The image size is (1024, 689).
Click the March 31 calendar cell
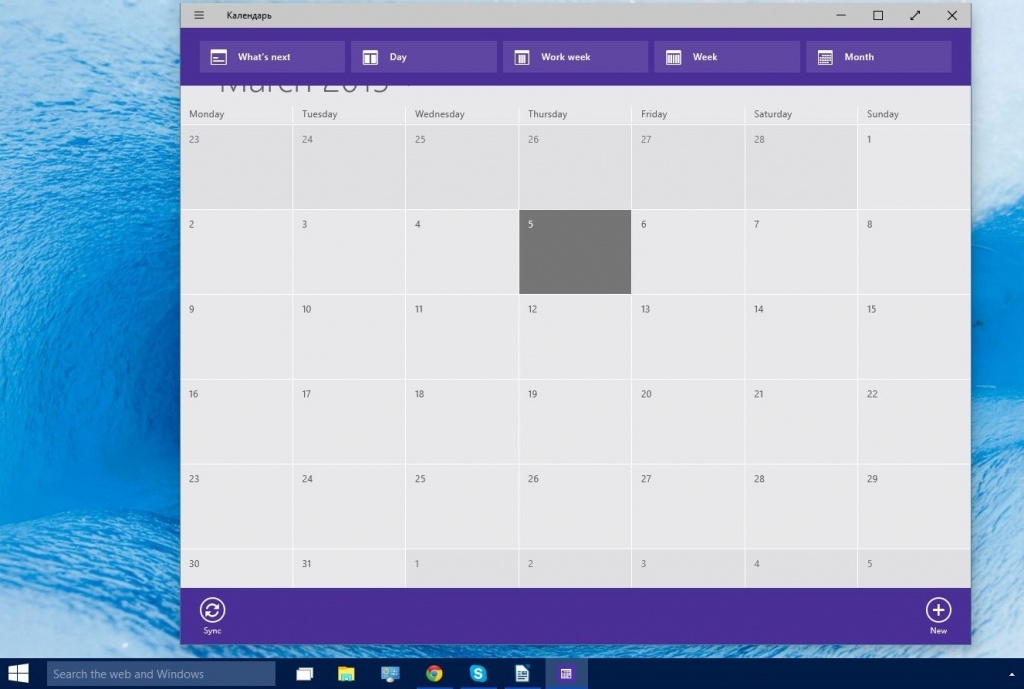[348, 568]
